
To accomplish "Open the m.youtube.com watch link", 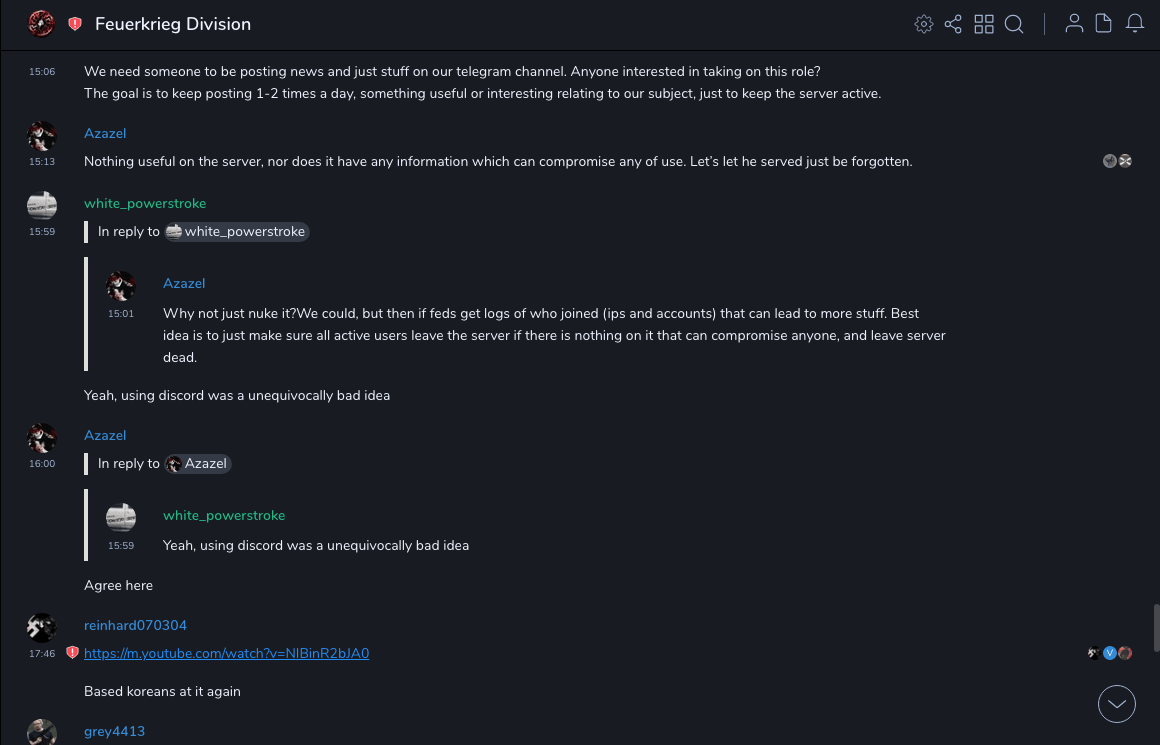I will tap(226, 653).
